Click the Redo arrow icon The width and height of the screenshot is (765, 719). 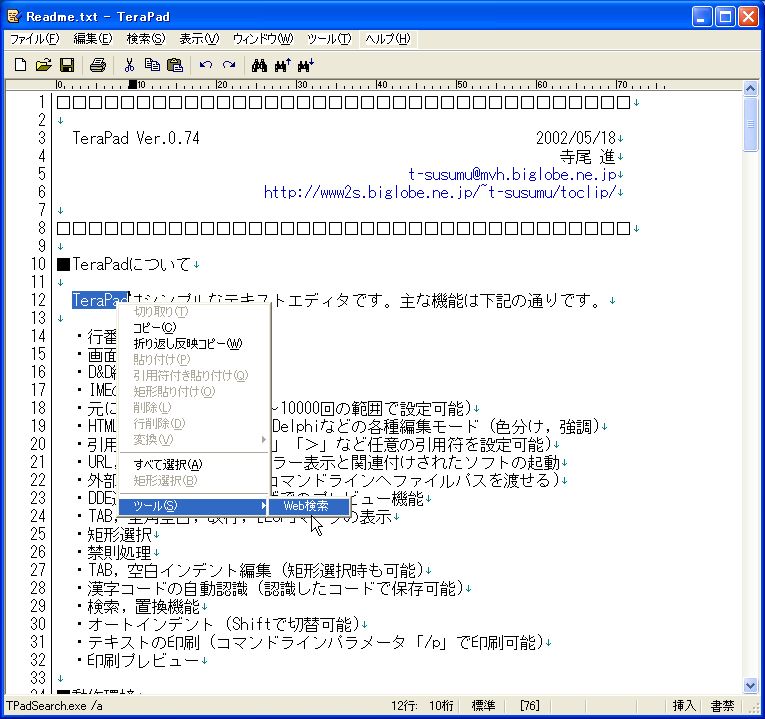pos(229,64)
